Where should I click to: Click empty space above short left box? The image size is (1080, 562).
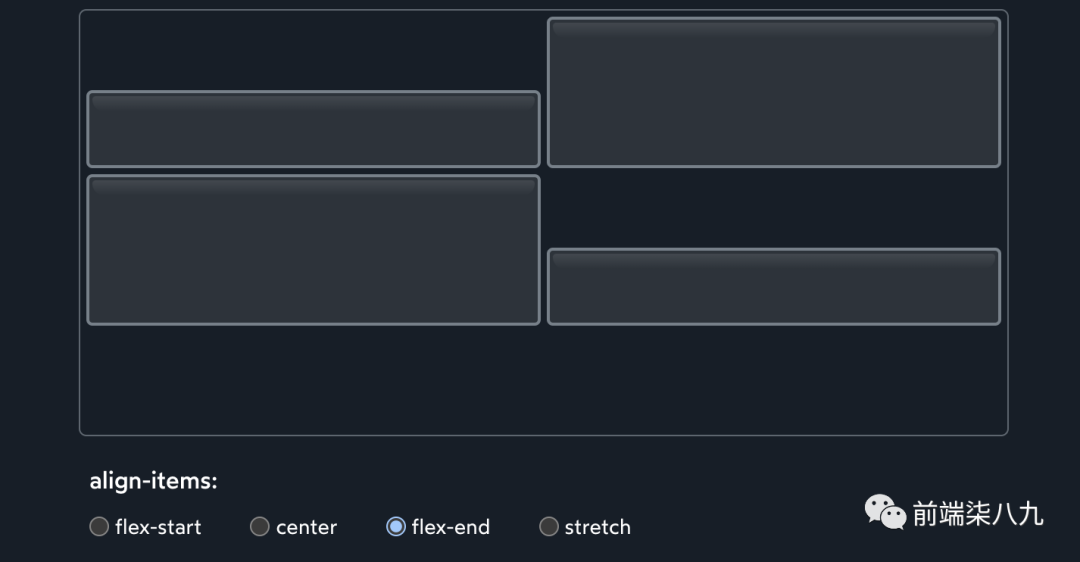(x=313, y=52)
